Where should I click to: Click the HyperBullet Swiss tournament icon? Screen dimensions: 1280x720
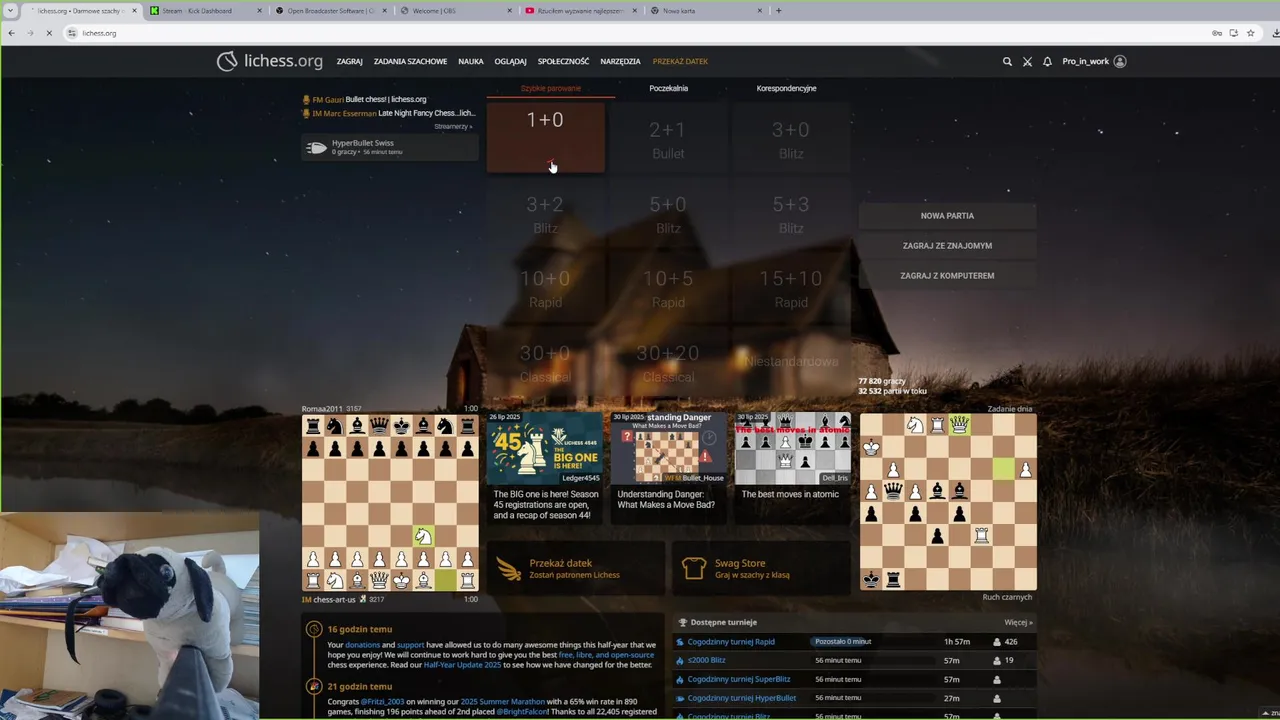pyautogui.click(x=317, y=147)
